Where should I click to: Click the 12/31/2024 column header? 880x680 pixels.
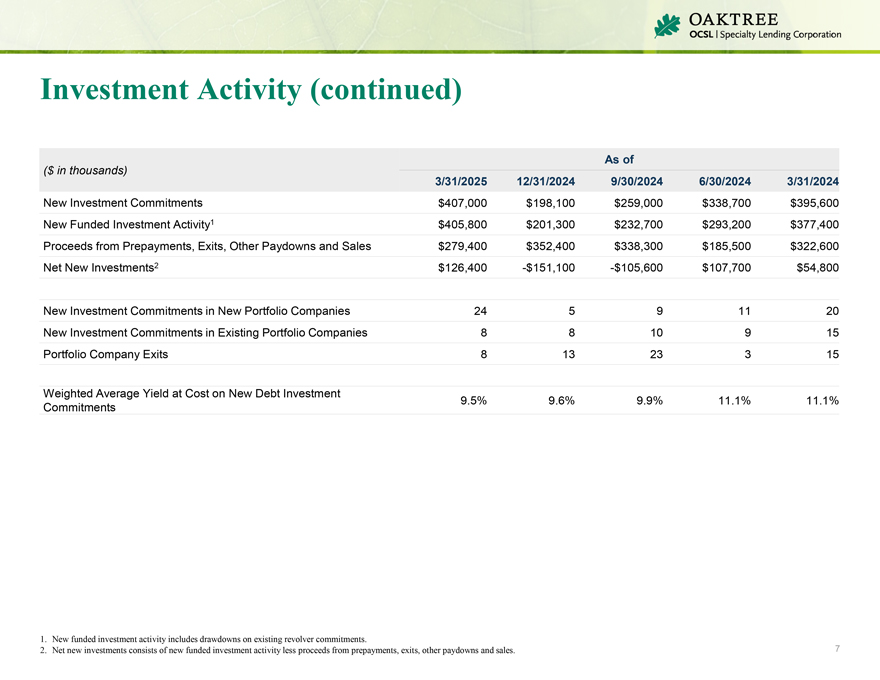pos(544,181)
